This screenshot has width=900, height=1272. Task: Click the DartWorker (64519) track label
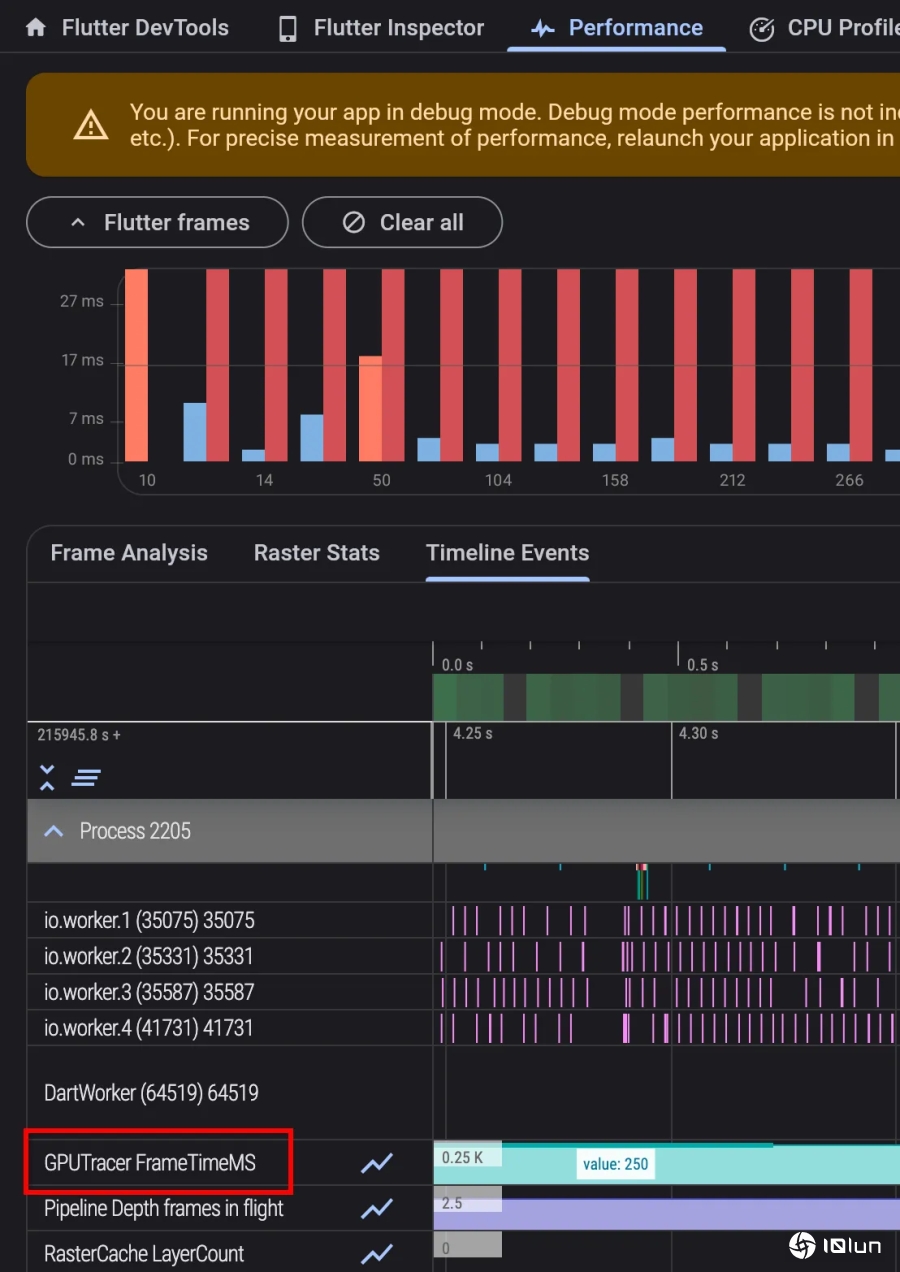tap(151, 1093)
